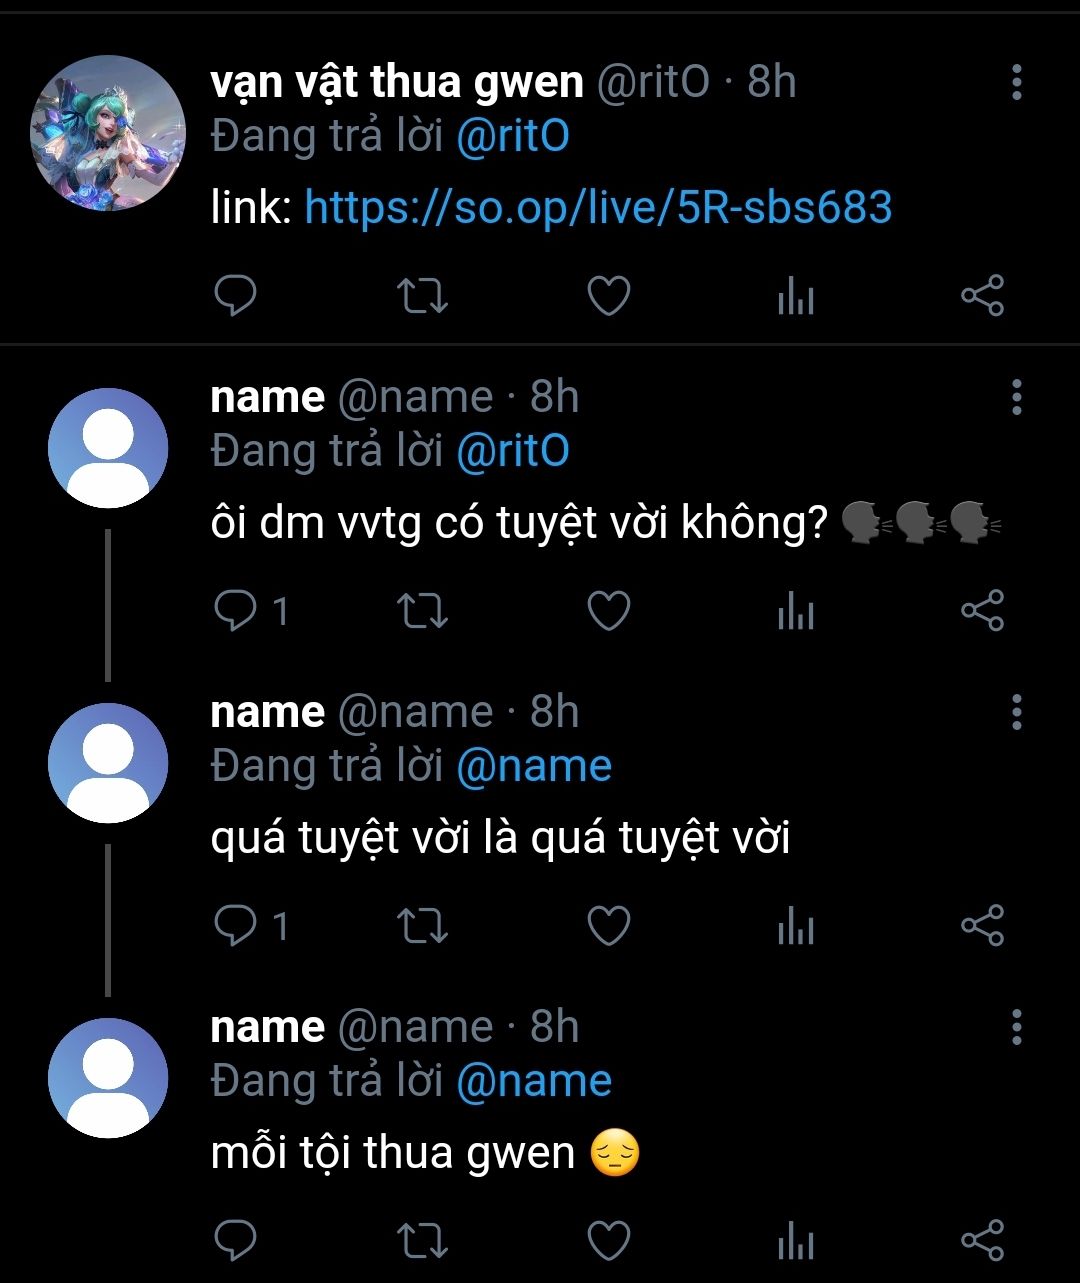Open more options on 'ôi dm vvtg' tweet

pyautogui.click(x=1016, y=397)
